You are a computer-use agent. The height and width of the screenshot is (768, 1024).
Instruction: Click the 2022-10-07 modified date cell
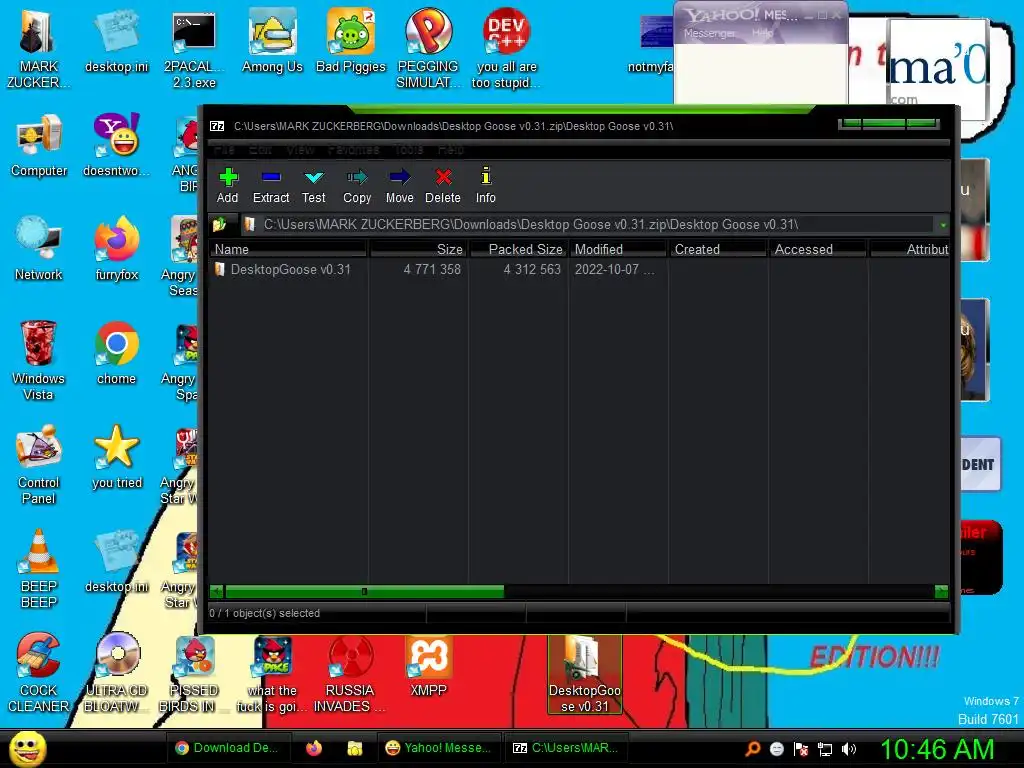click(614, 269)
